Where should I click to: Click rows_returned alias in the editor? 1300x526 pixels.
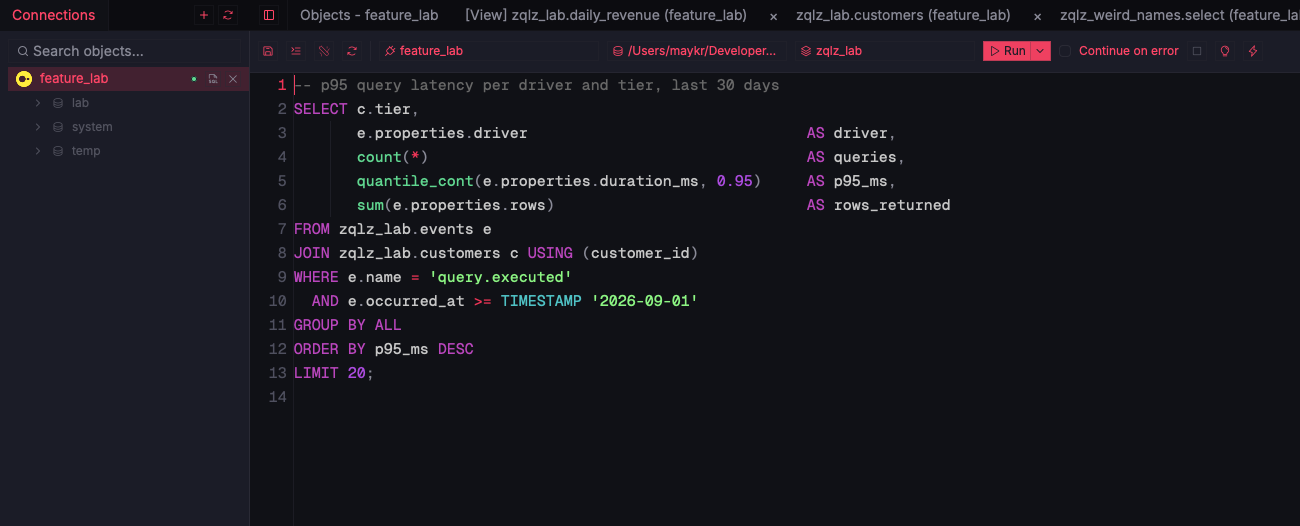point(892,205)
